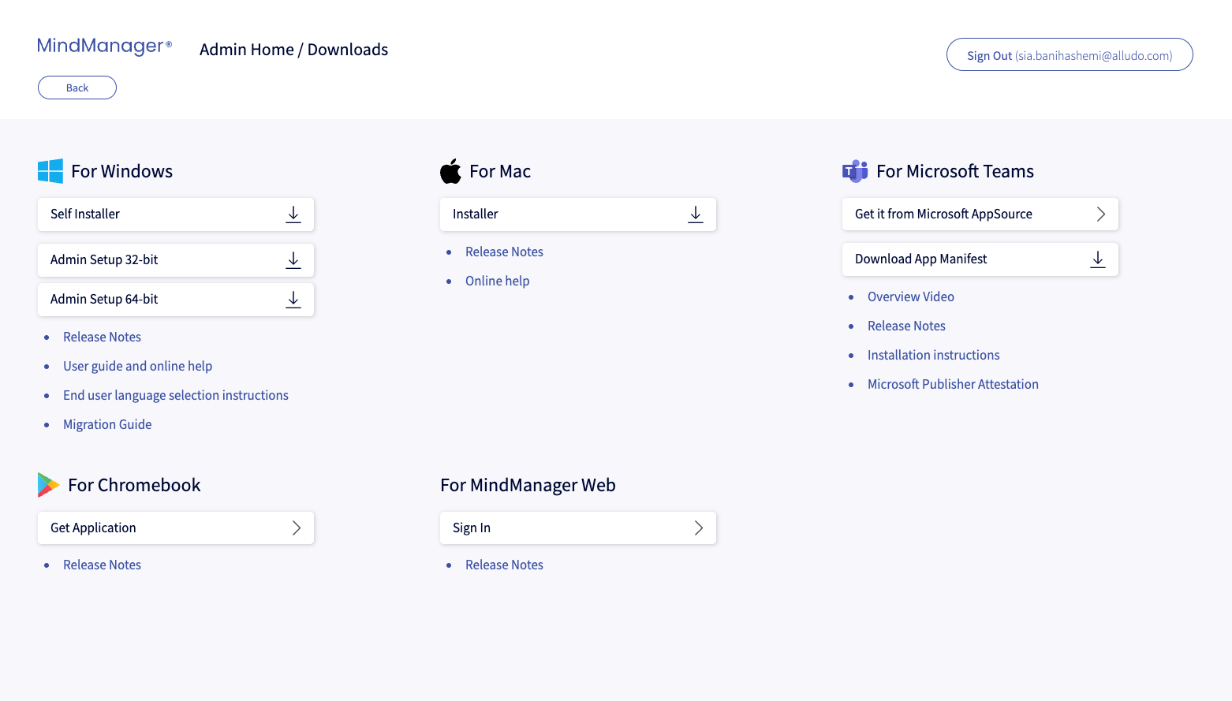Download the Windows Self Installer
The width and height of the screenshot is (1232, 701).
point(176,214)
